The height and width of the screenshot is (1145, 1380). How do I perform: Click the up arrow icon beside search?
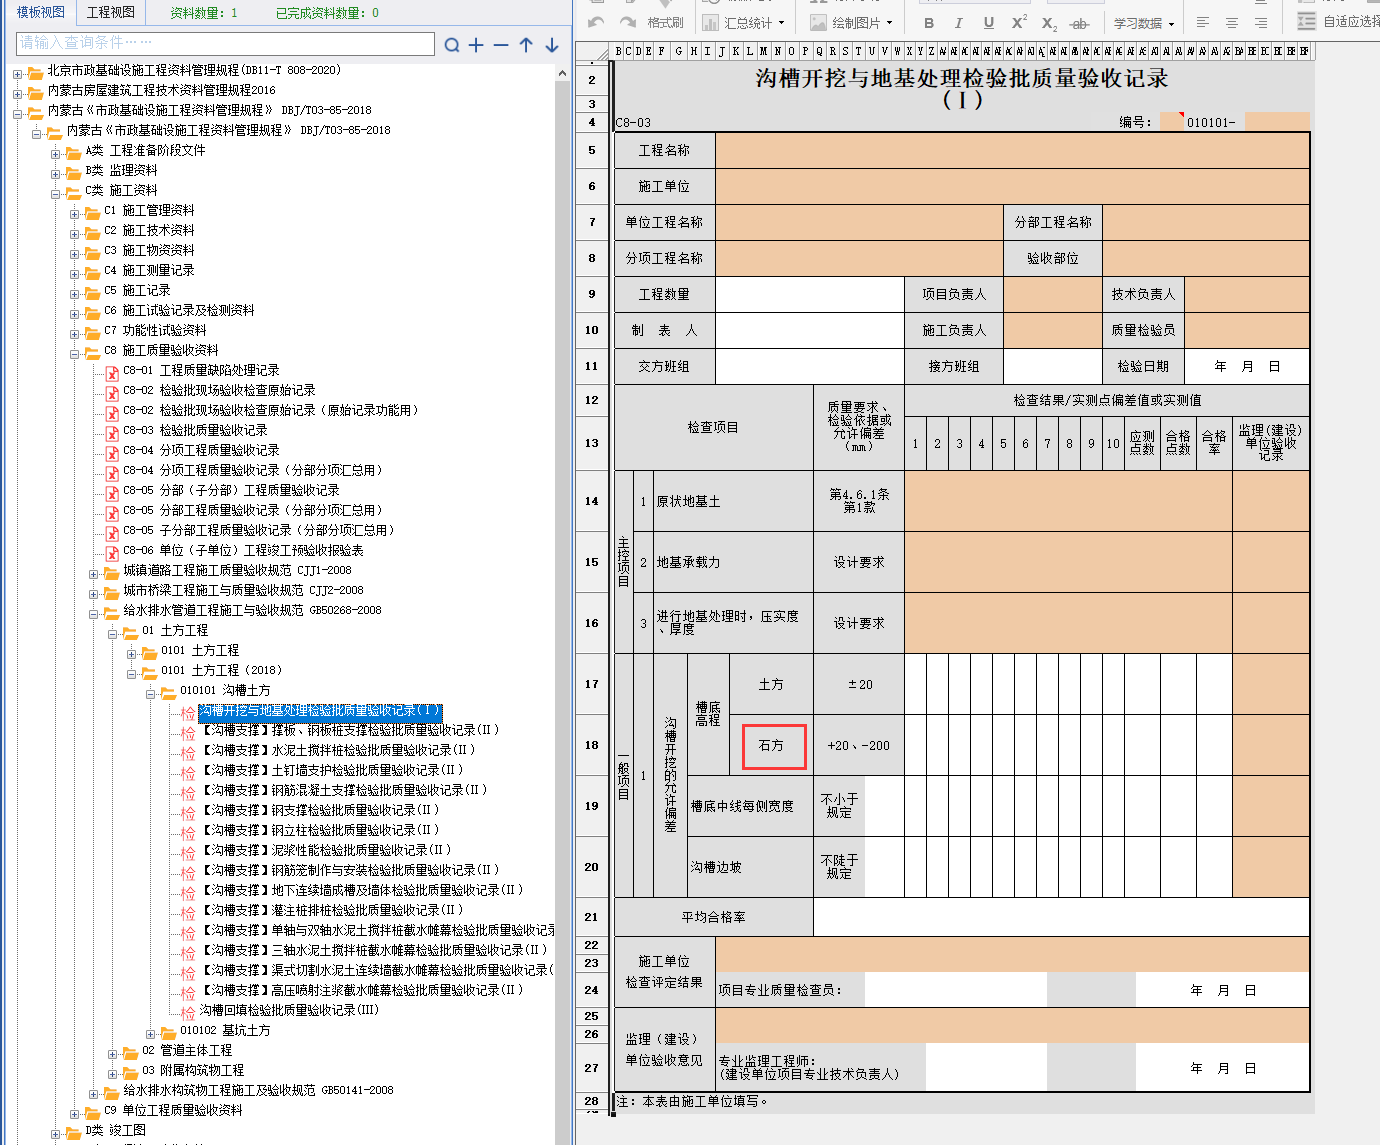[526, 45]
